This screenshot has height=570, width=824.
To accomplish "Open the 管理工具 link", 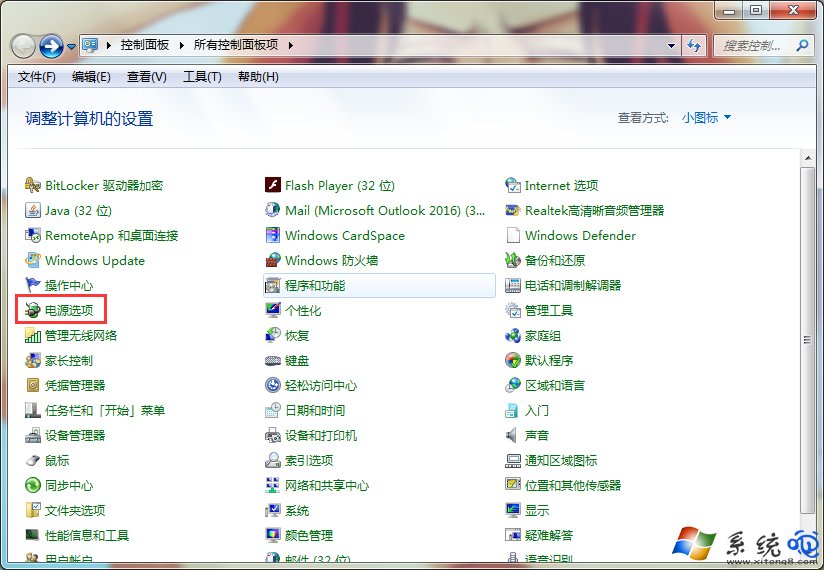I will pos(549,310).
